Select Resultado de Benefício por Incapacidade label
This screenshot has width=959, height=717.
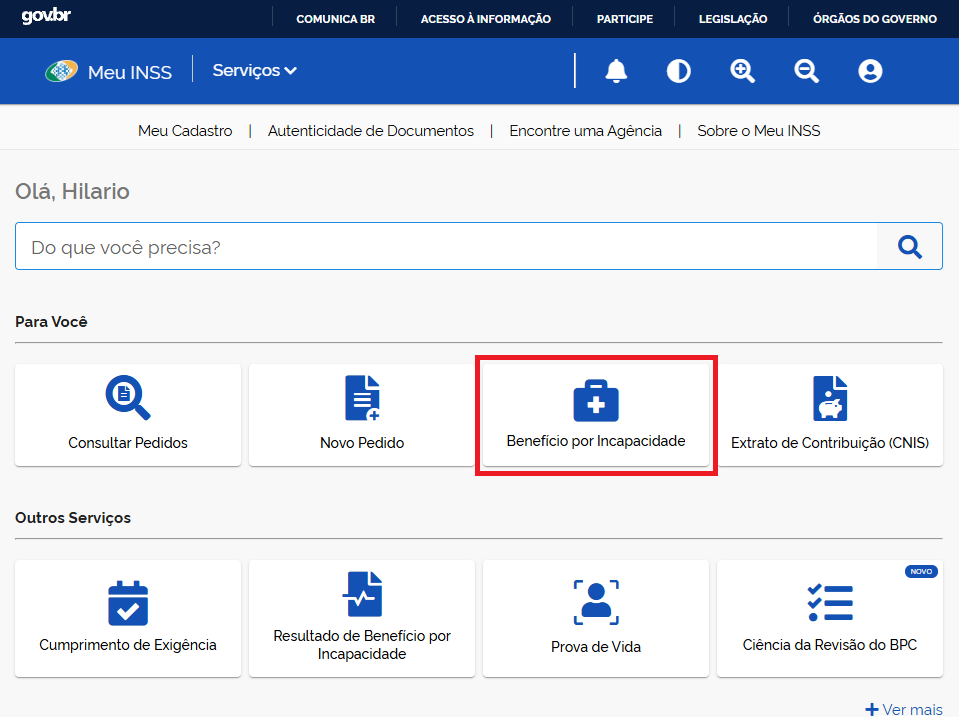pyautogui.click(x=362, y=645)
